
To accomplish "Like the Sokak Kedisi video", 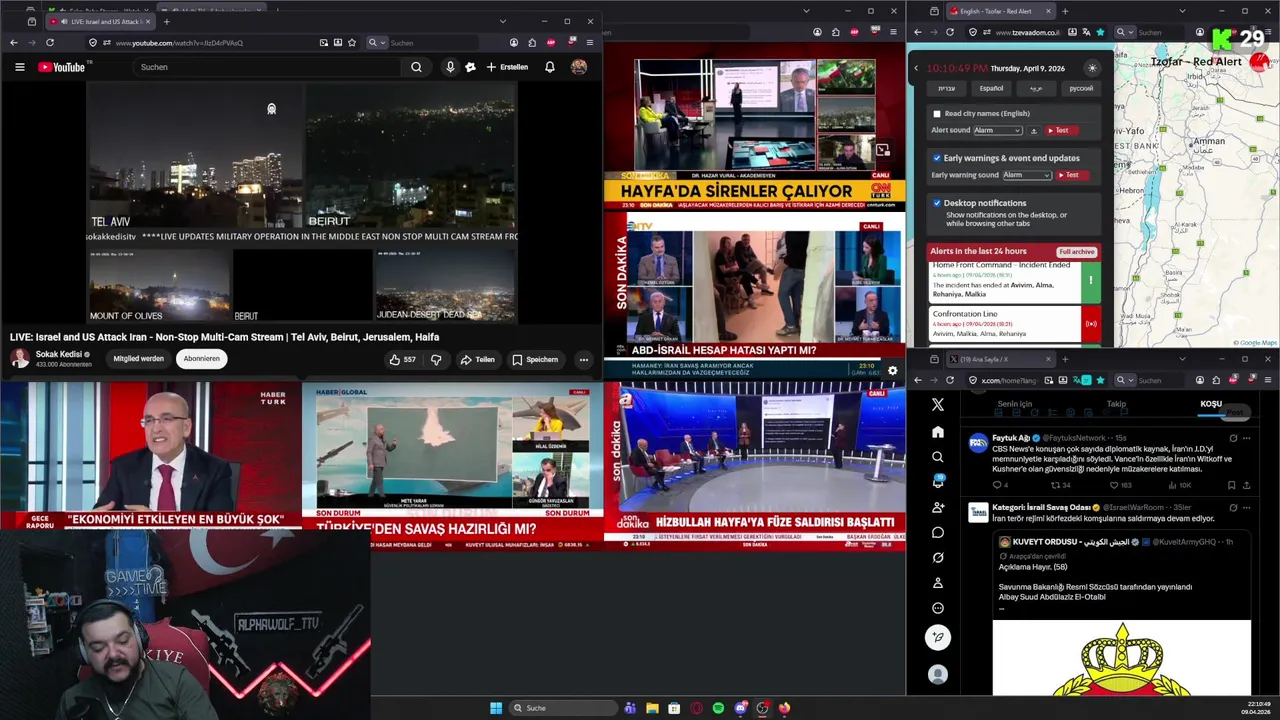I will pyautogui.click(x=402, y=359).
